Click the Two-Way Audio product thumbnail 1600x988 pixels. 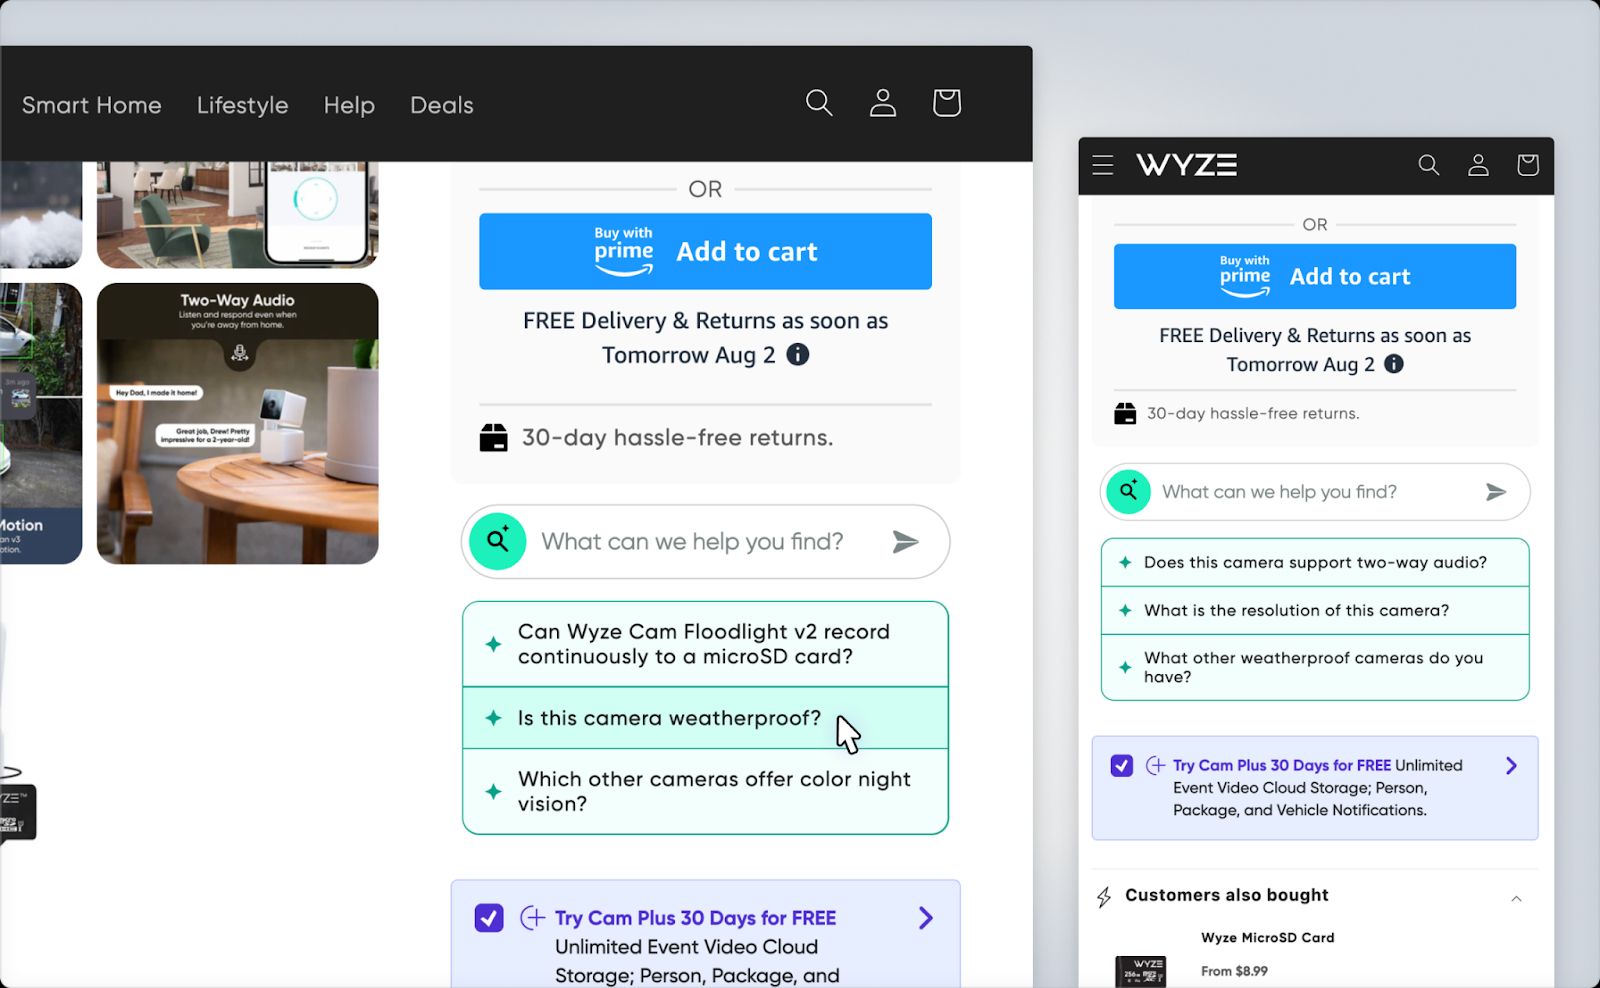click(x=237, y=423)
